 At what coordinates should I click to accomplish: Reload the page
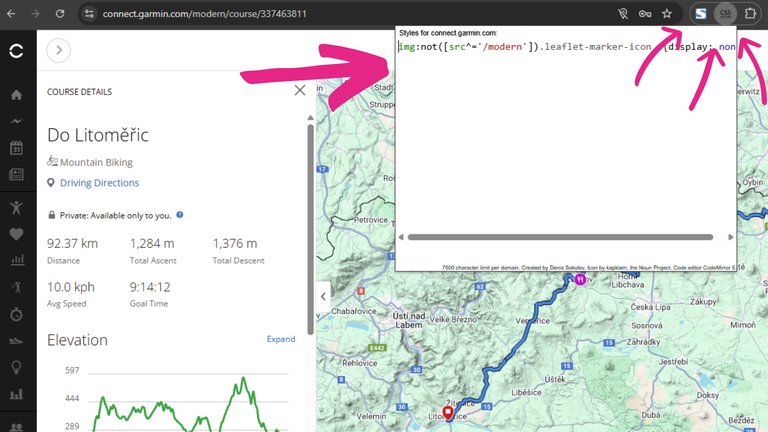(x=60, y=14)
